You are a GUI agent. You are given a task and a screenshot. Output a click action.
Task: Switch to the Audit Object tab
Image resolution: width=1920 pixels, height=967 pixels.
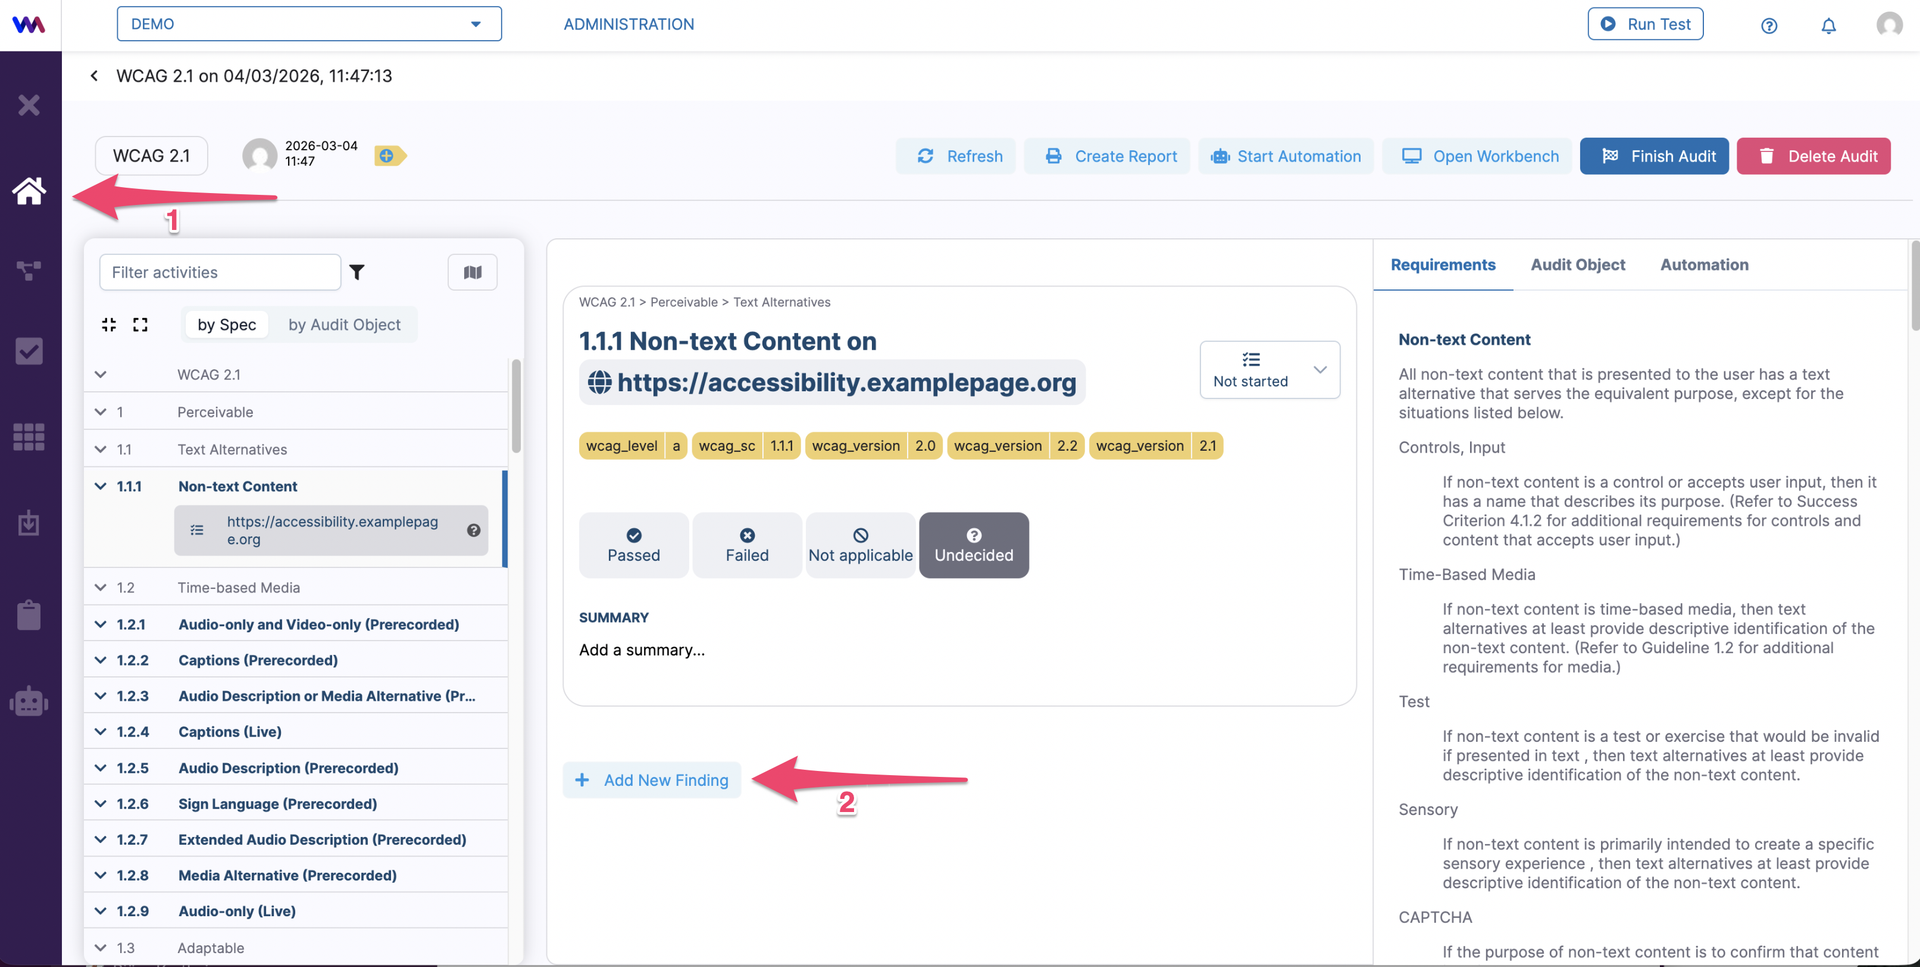pos(1578,265)
